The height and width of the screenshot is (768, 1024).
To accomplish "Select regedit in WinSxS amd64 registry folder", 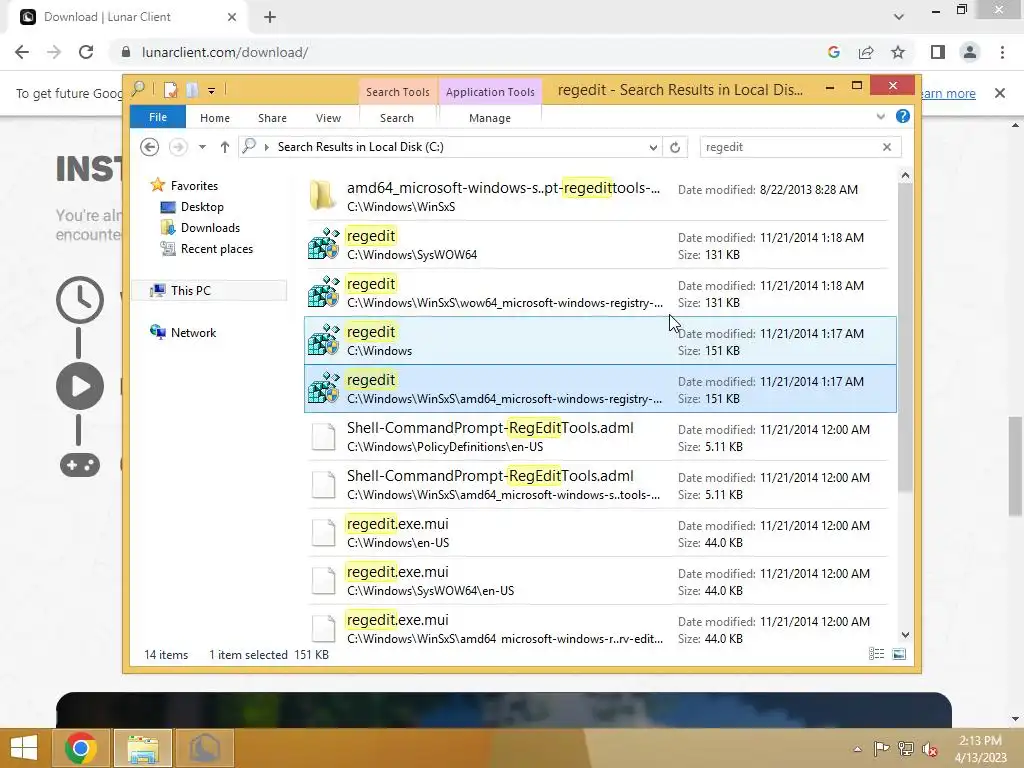I will click(600, 389).
